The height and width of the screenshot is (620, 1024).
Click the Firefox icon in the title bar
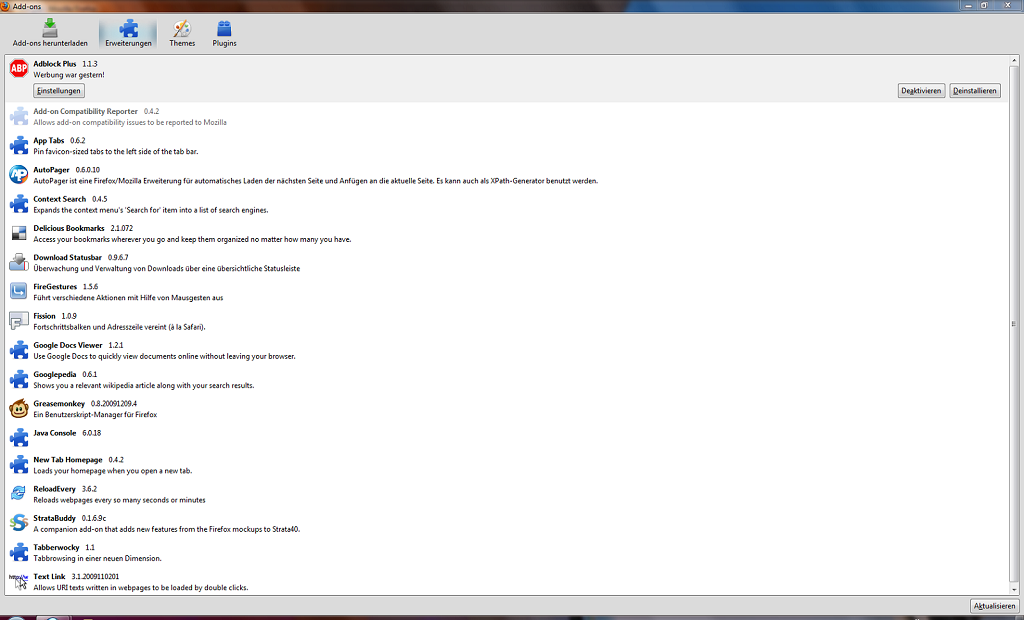5,6
